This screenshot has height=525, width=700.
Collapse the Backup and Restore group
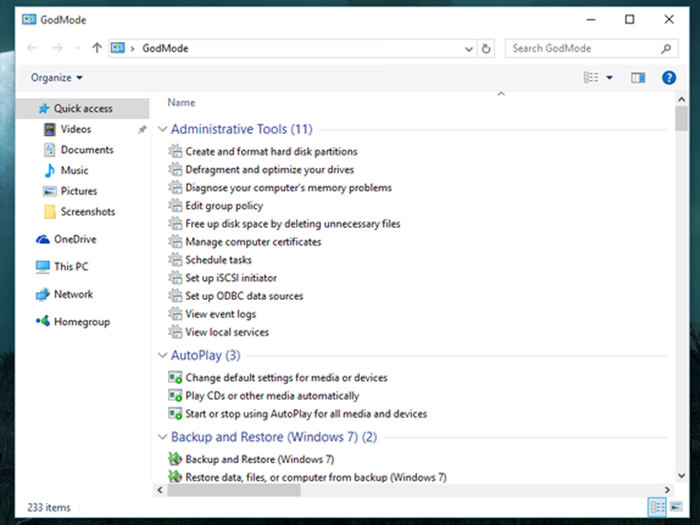[x=162, y=437]
